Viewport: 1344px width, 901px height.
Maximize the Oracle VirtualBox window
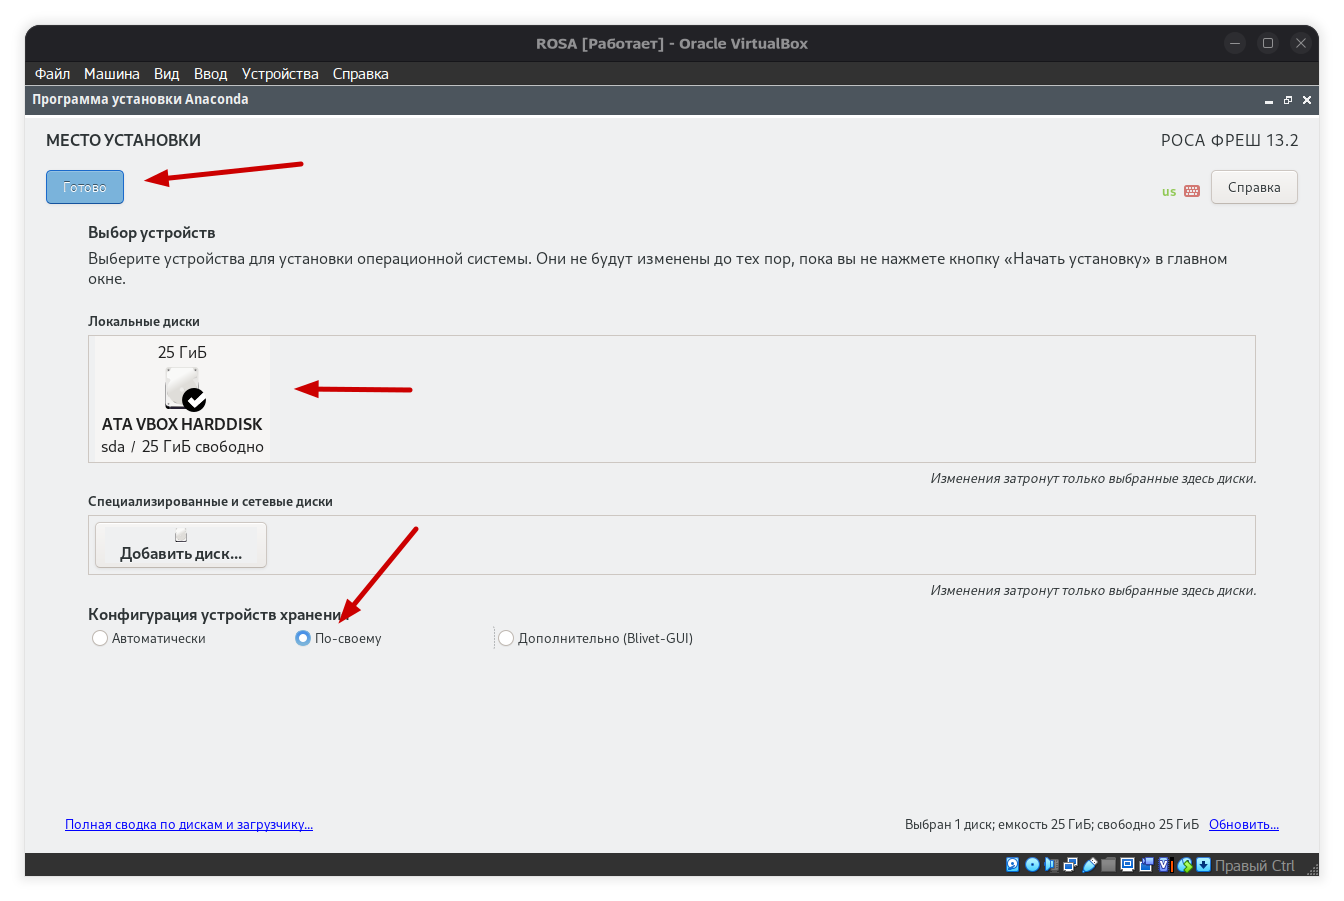pyautogui.click(x=1268, y=43)
